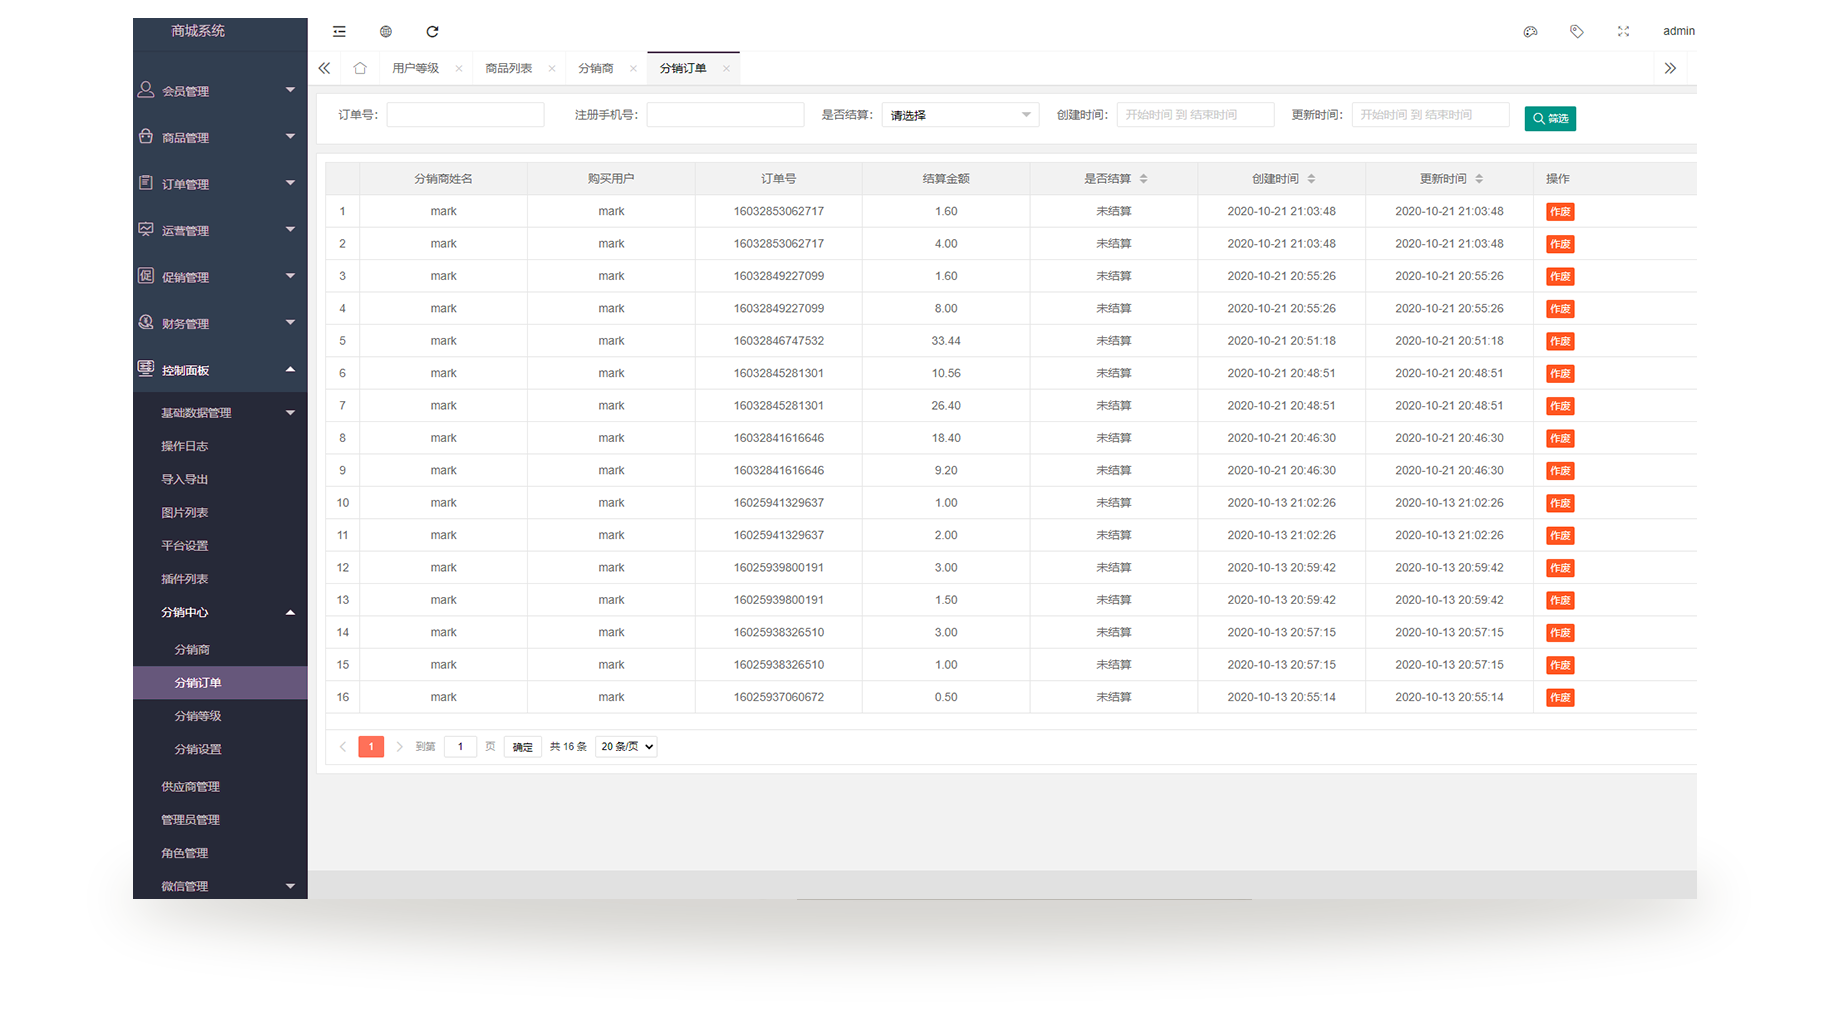Close the 商品列表 tab
This screenshot has width=1838, height=1030.
(x=552, y=68)
